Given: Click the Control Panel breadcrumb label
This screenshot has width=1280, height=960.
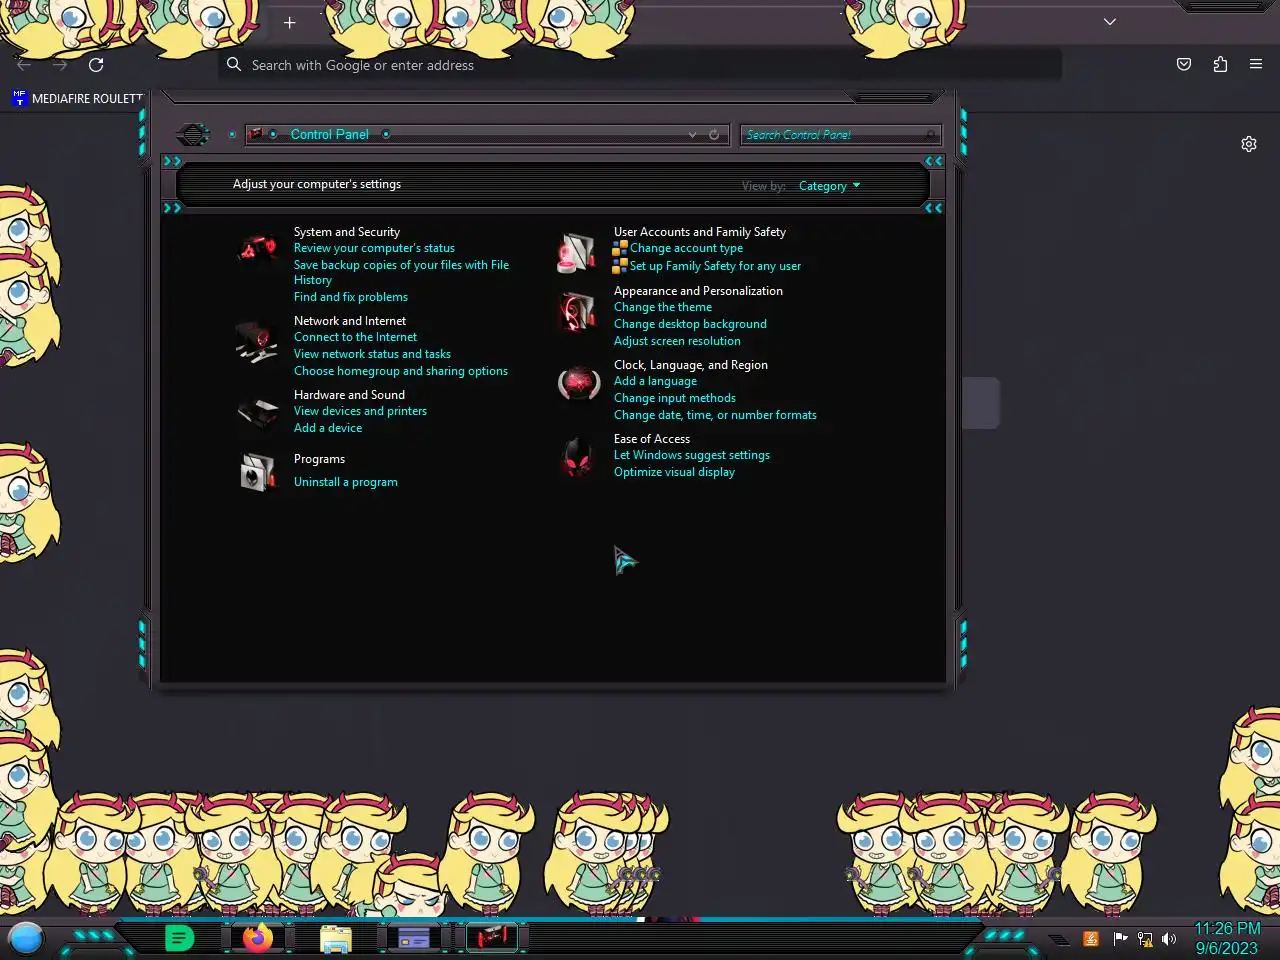Looking at the screenshot, I should point(329,134).
